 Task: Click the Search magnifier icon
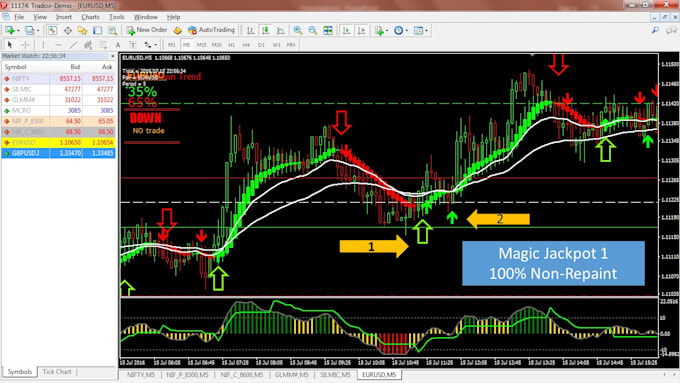pos(655,30)
